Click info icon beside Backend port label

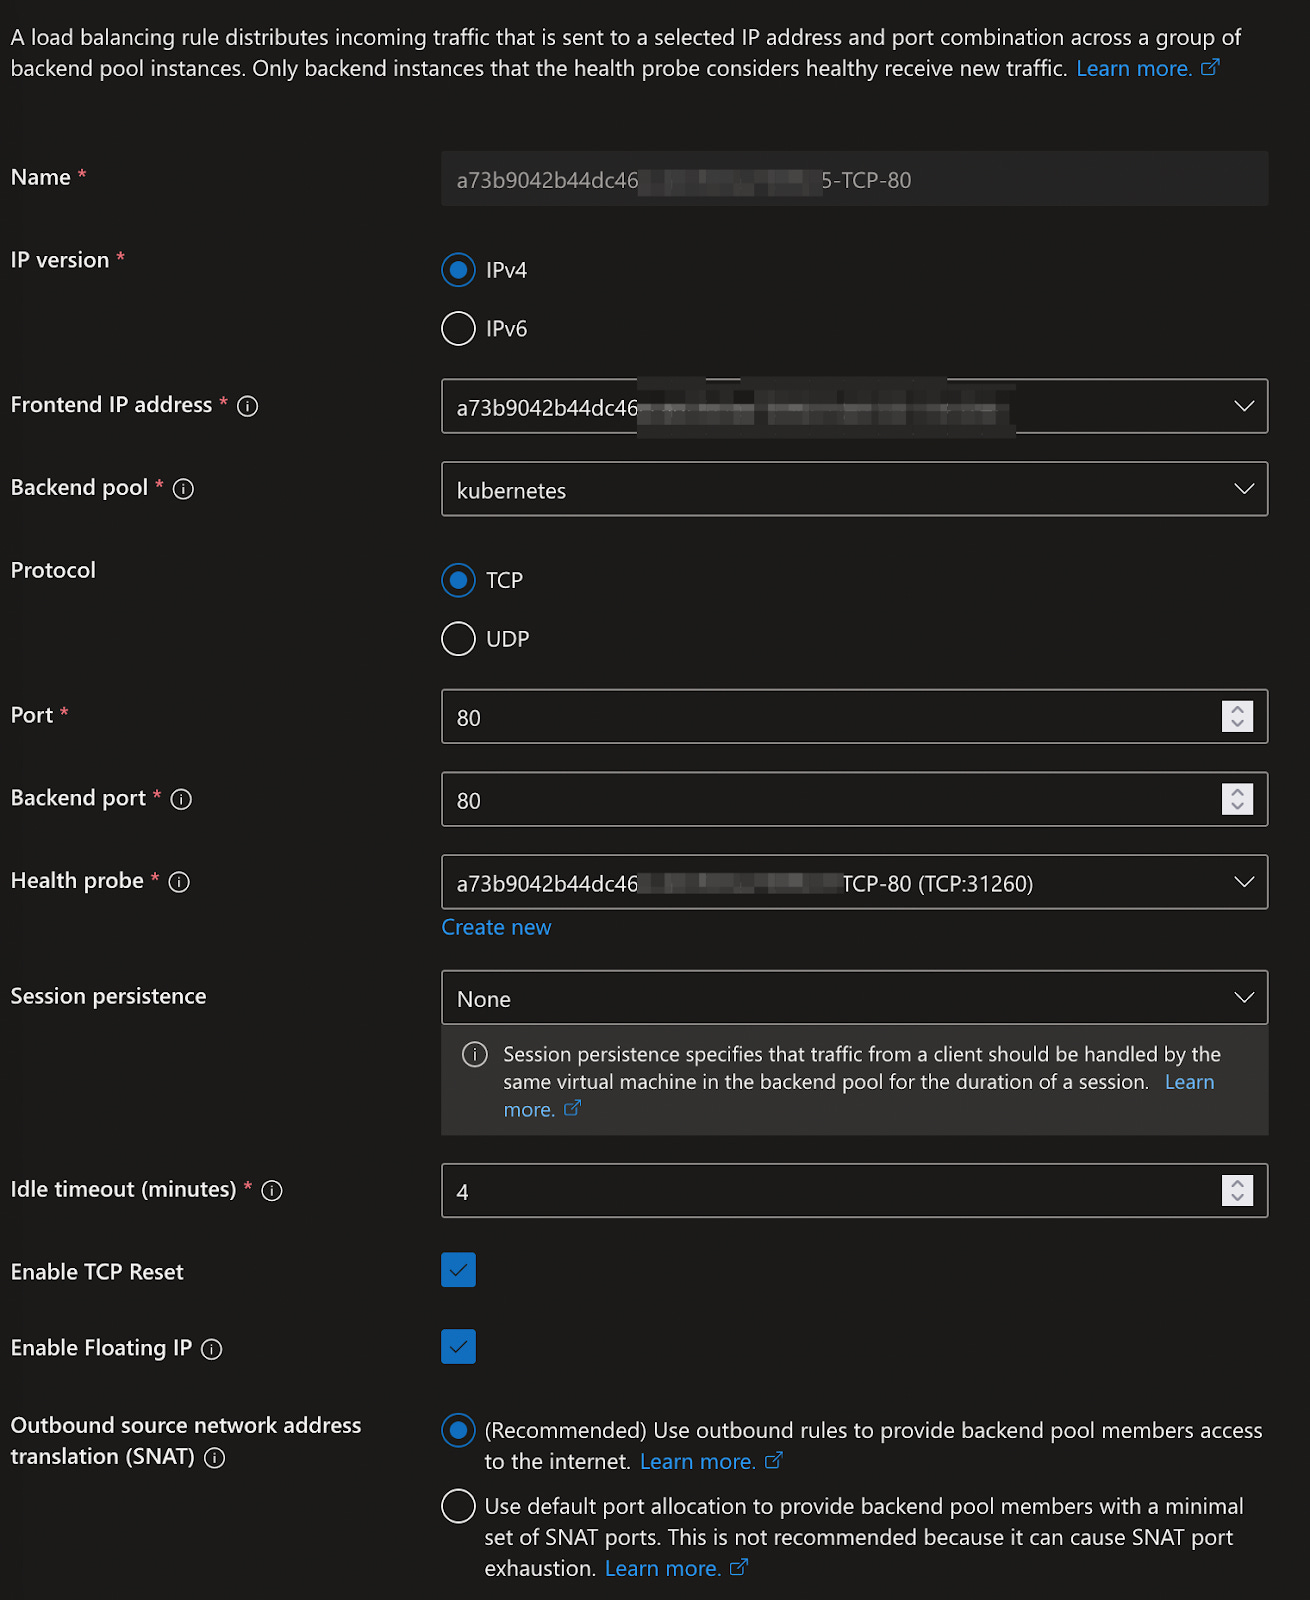(181, 799)
